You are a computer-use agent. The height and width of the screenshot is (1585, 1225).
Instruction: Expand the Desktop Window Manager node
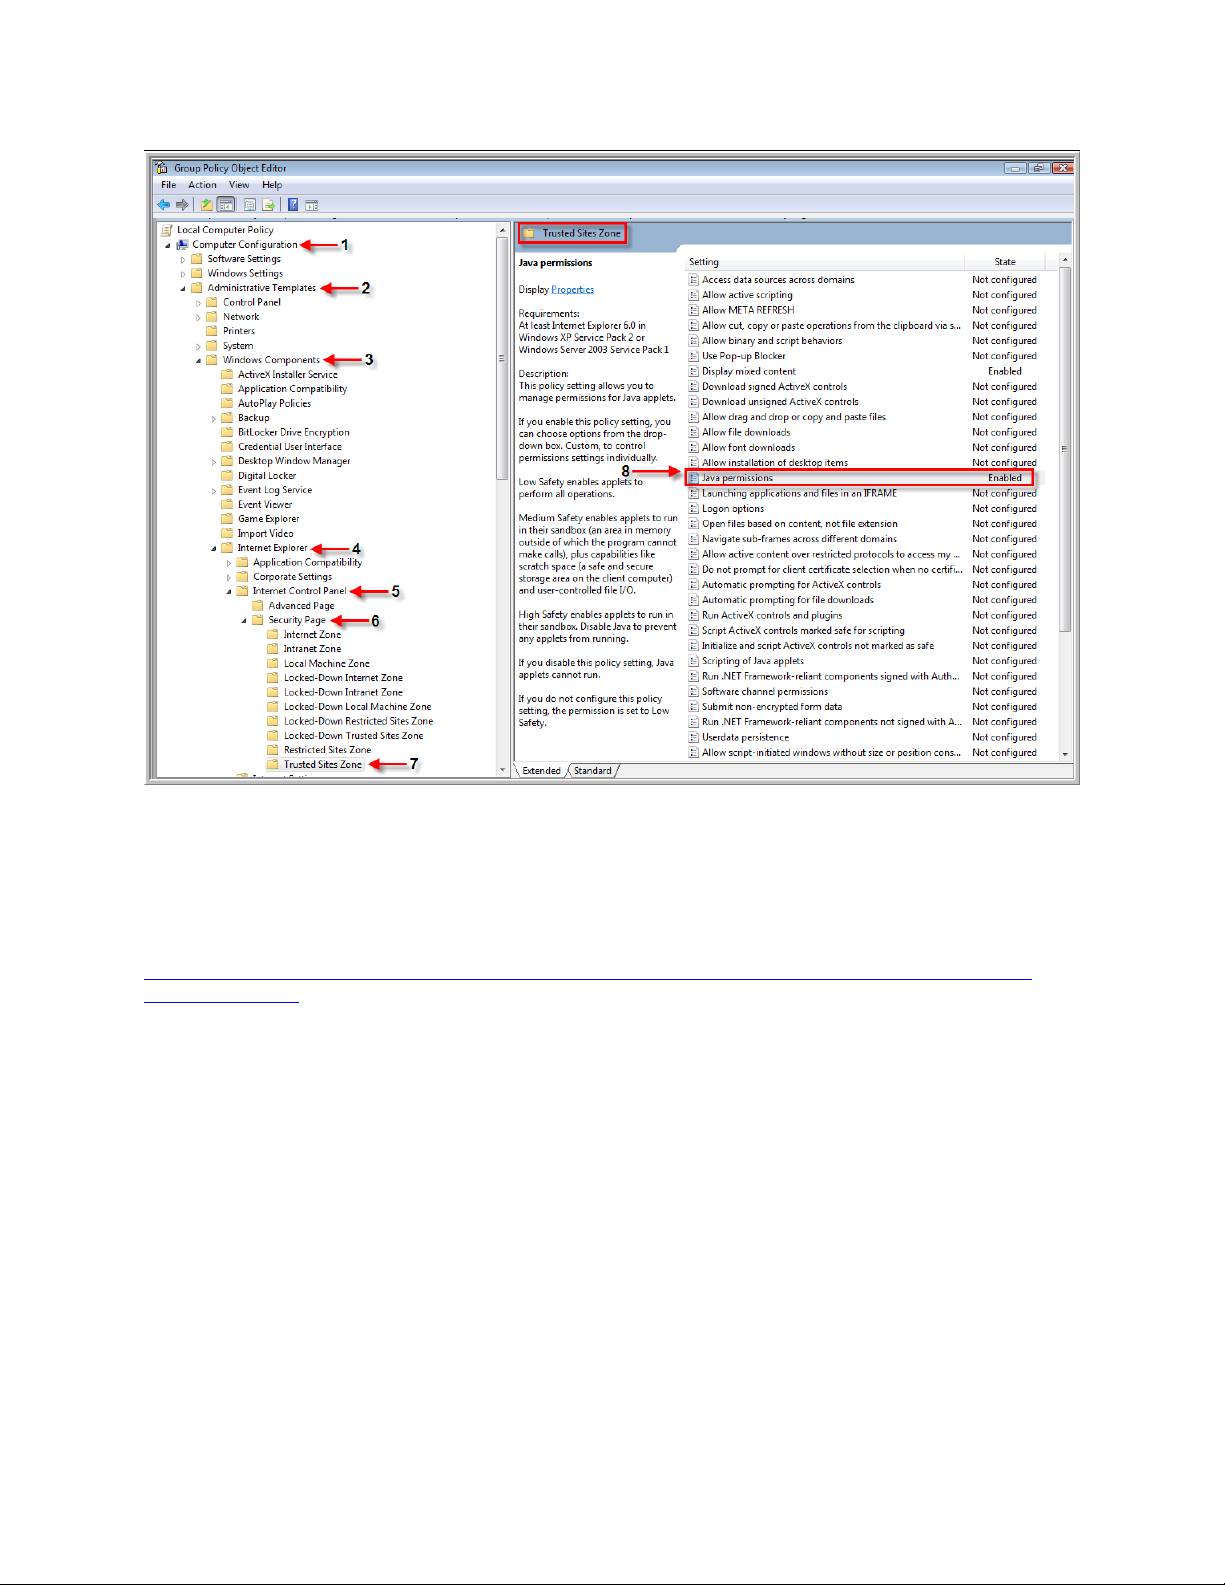[x=214, y=461]
